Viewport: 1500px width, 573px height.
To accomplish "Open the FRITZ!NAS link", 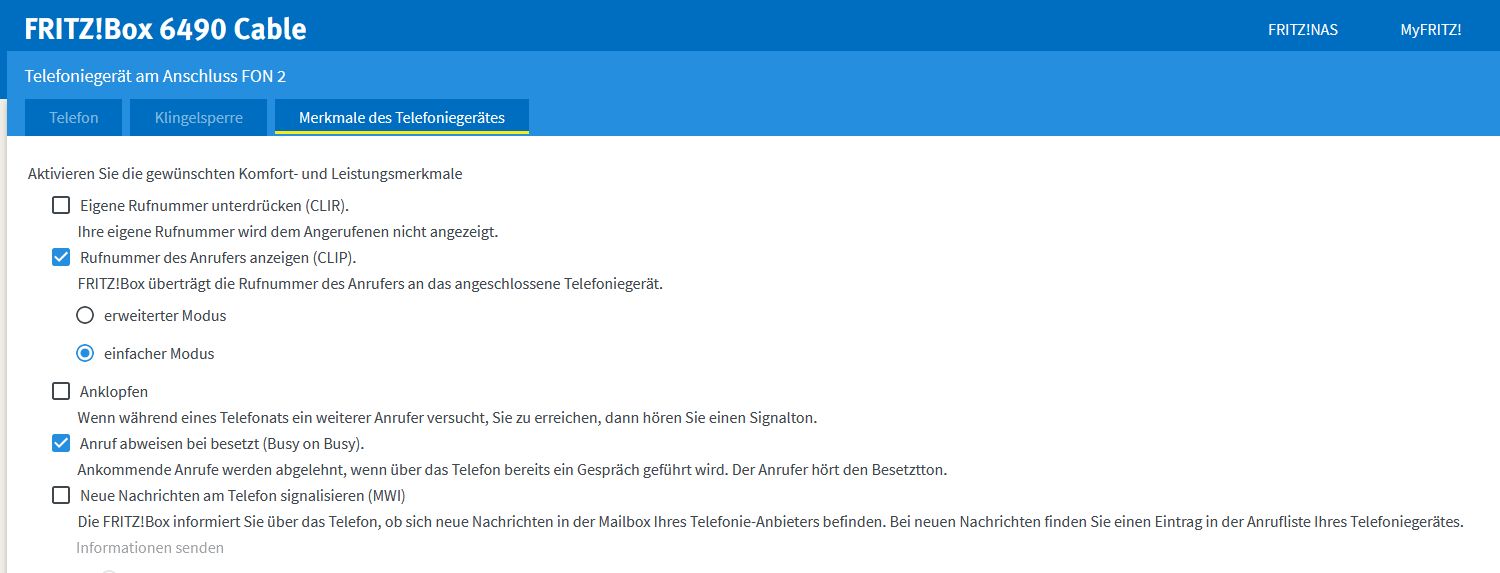I will (x=1302, y=30).
